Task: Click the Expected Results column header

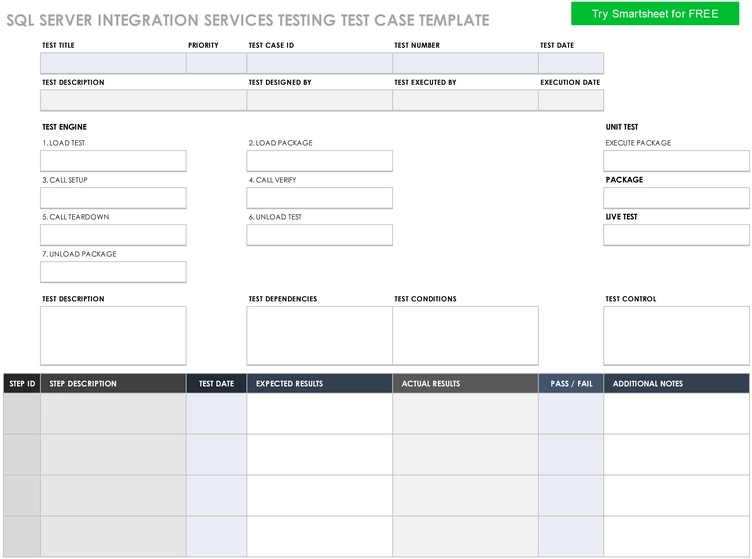Action: coord(319,384)
